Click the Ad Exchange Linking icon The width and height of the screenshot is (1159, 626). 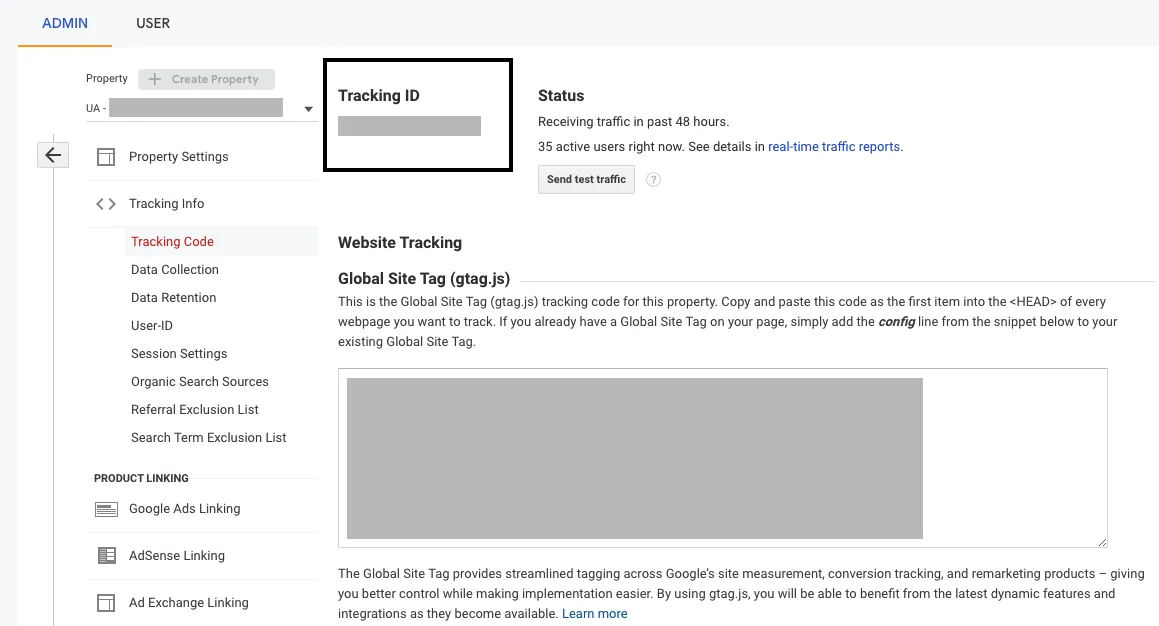coord(106,603)
